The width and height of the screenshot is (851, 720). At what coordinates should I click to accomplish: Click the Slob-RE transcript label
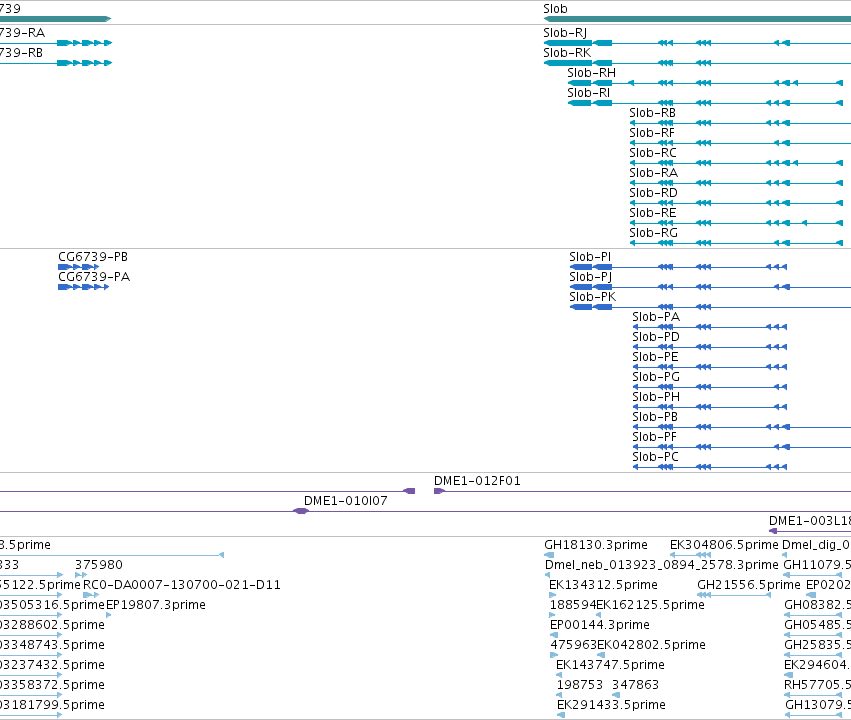653,214
